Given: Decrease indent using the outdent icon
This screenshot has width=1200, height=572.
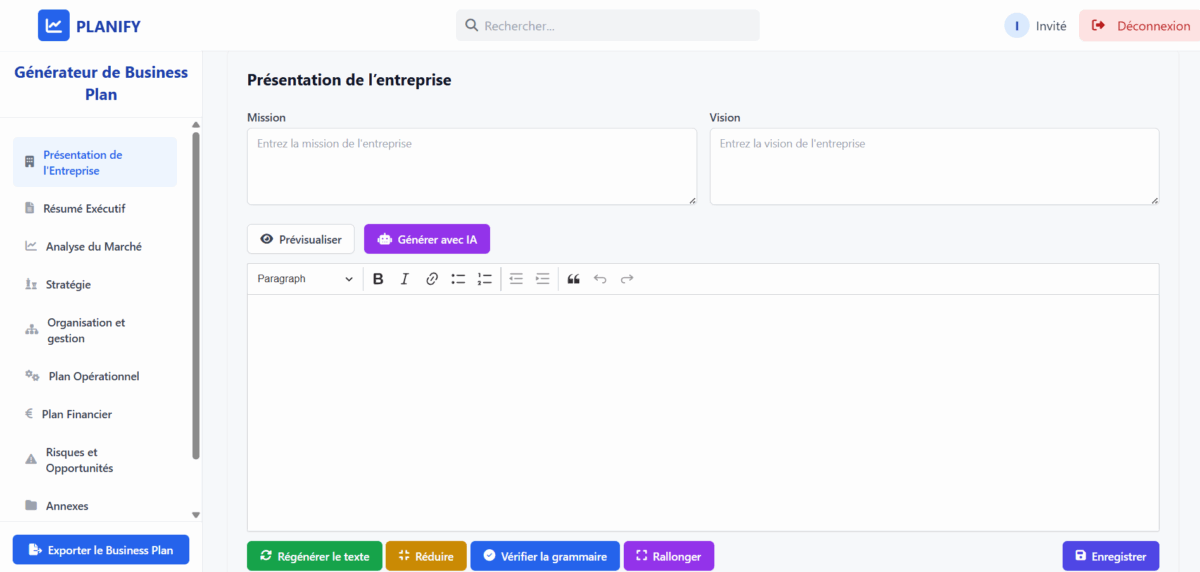Looking at the screenshot, I should click(x=516, y=279).
